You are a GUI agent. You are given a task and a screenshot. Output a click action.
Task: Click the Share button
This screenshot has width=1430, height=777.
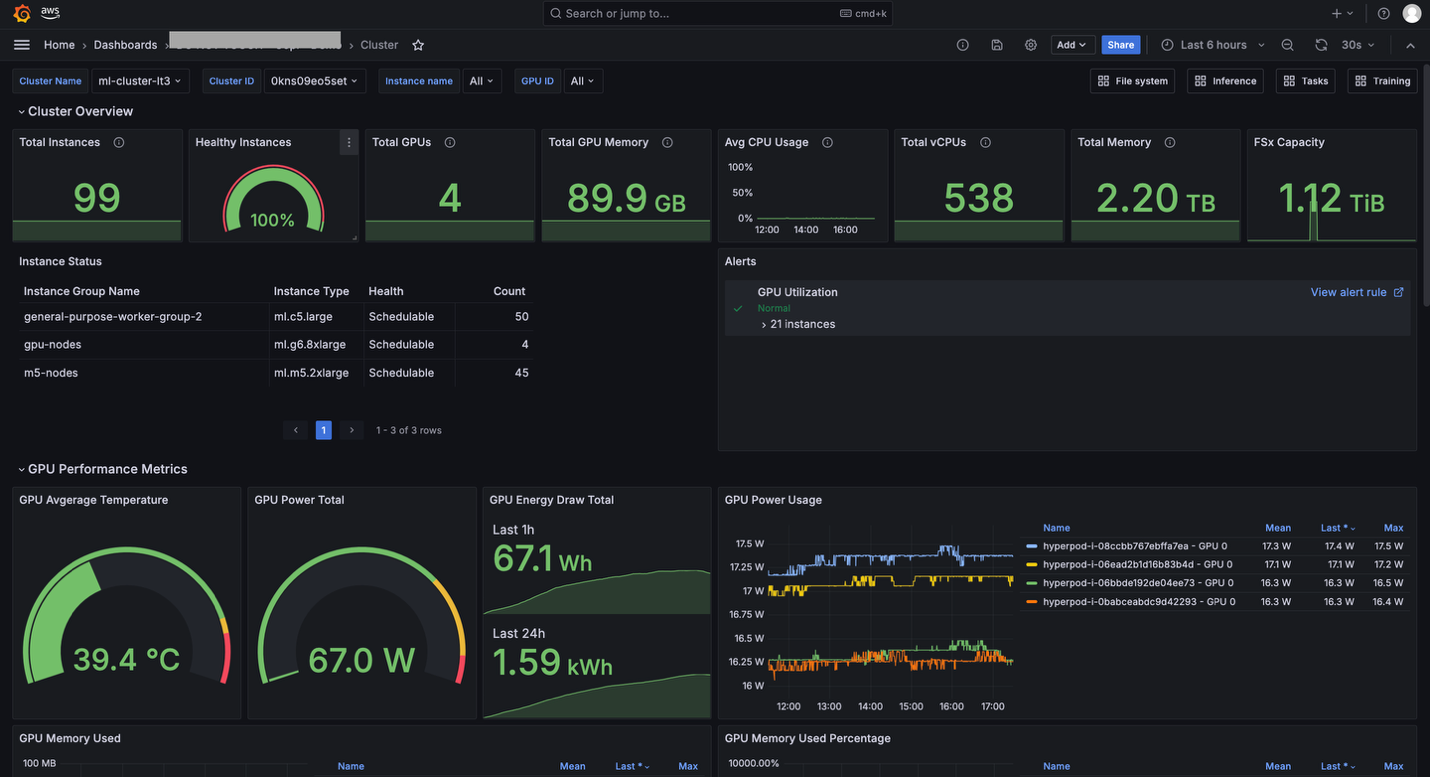tap(1120, 45)
